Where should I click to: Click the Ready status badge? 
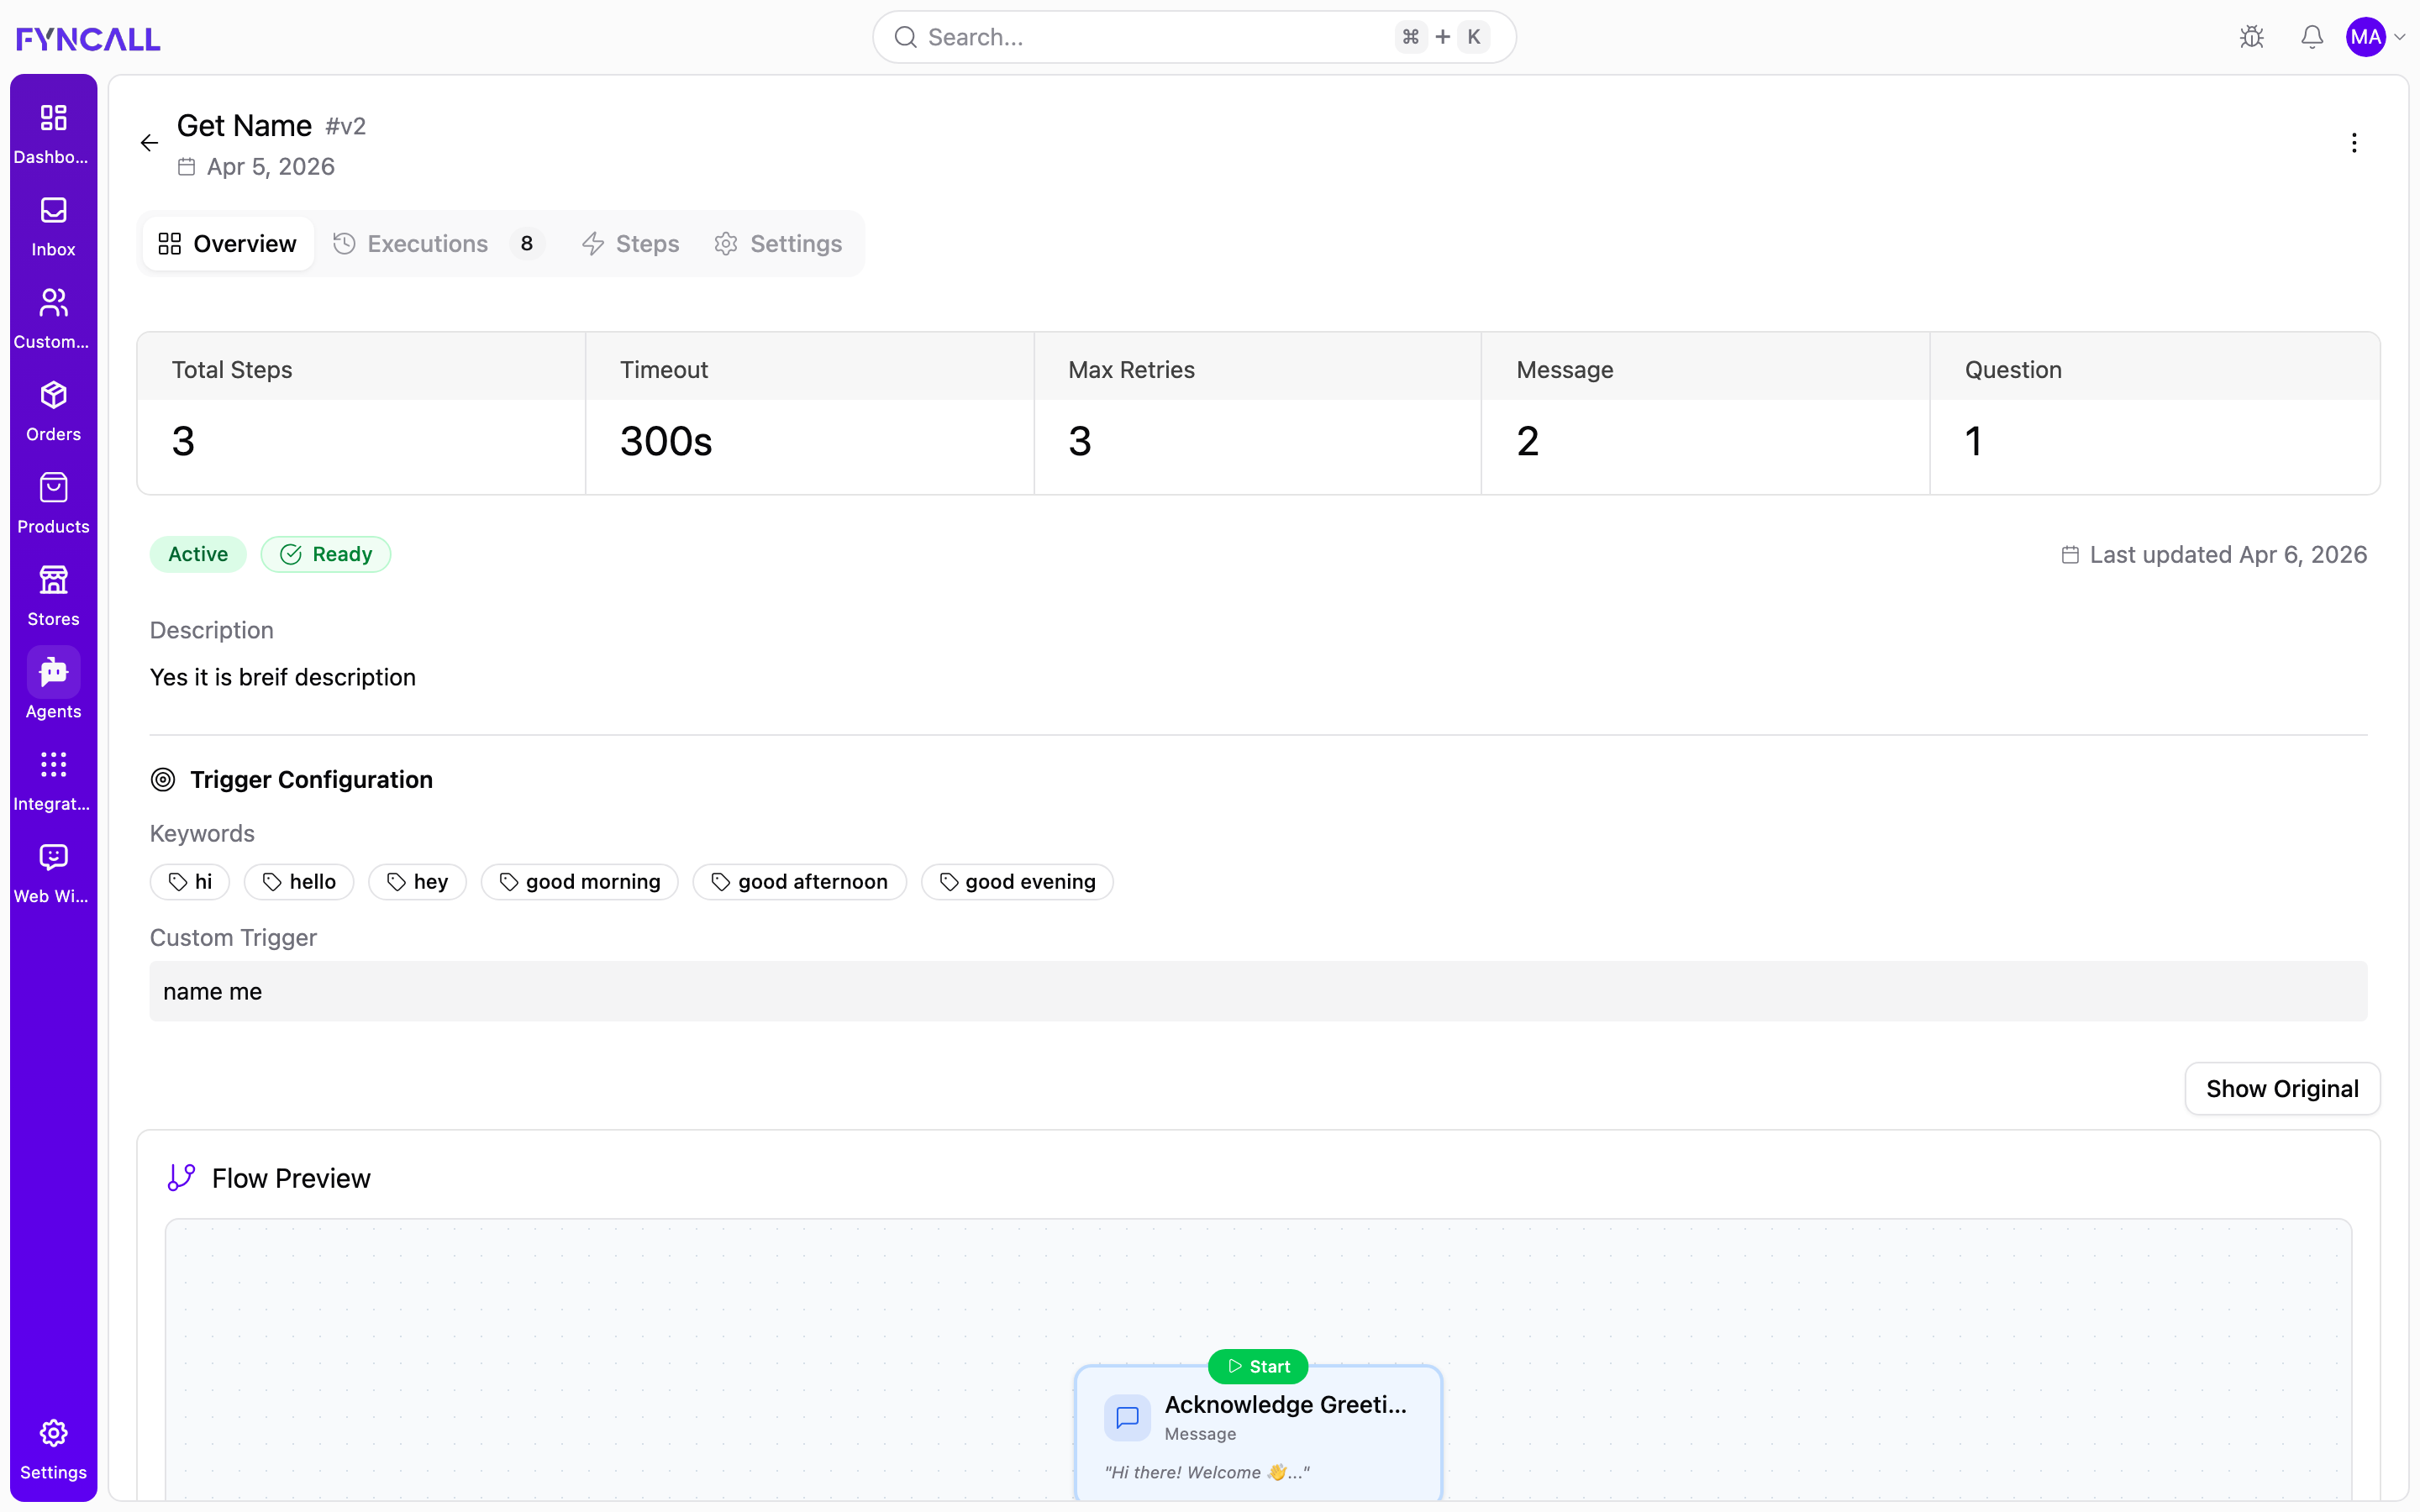326,554
